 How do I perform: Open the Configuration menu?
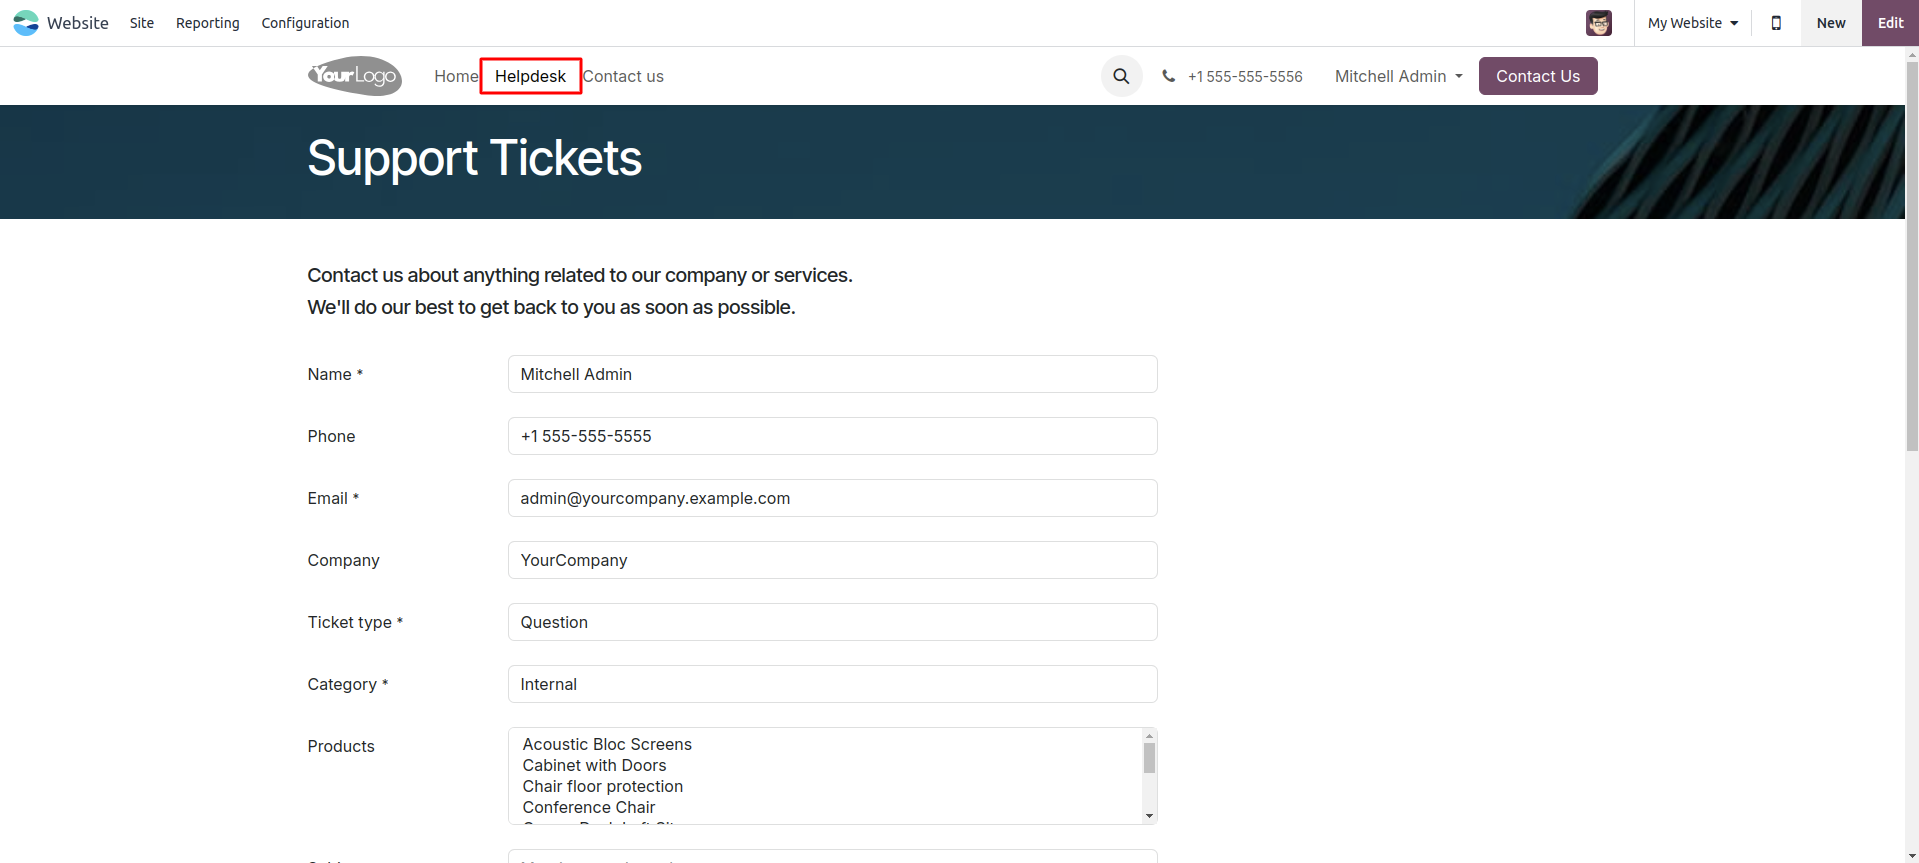[305, 23]
